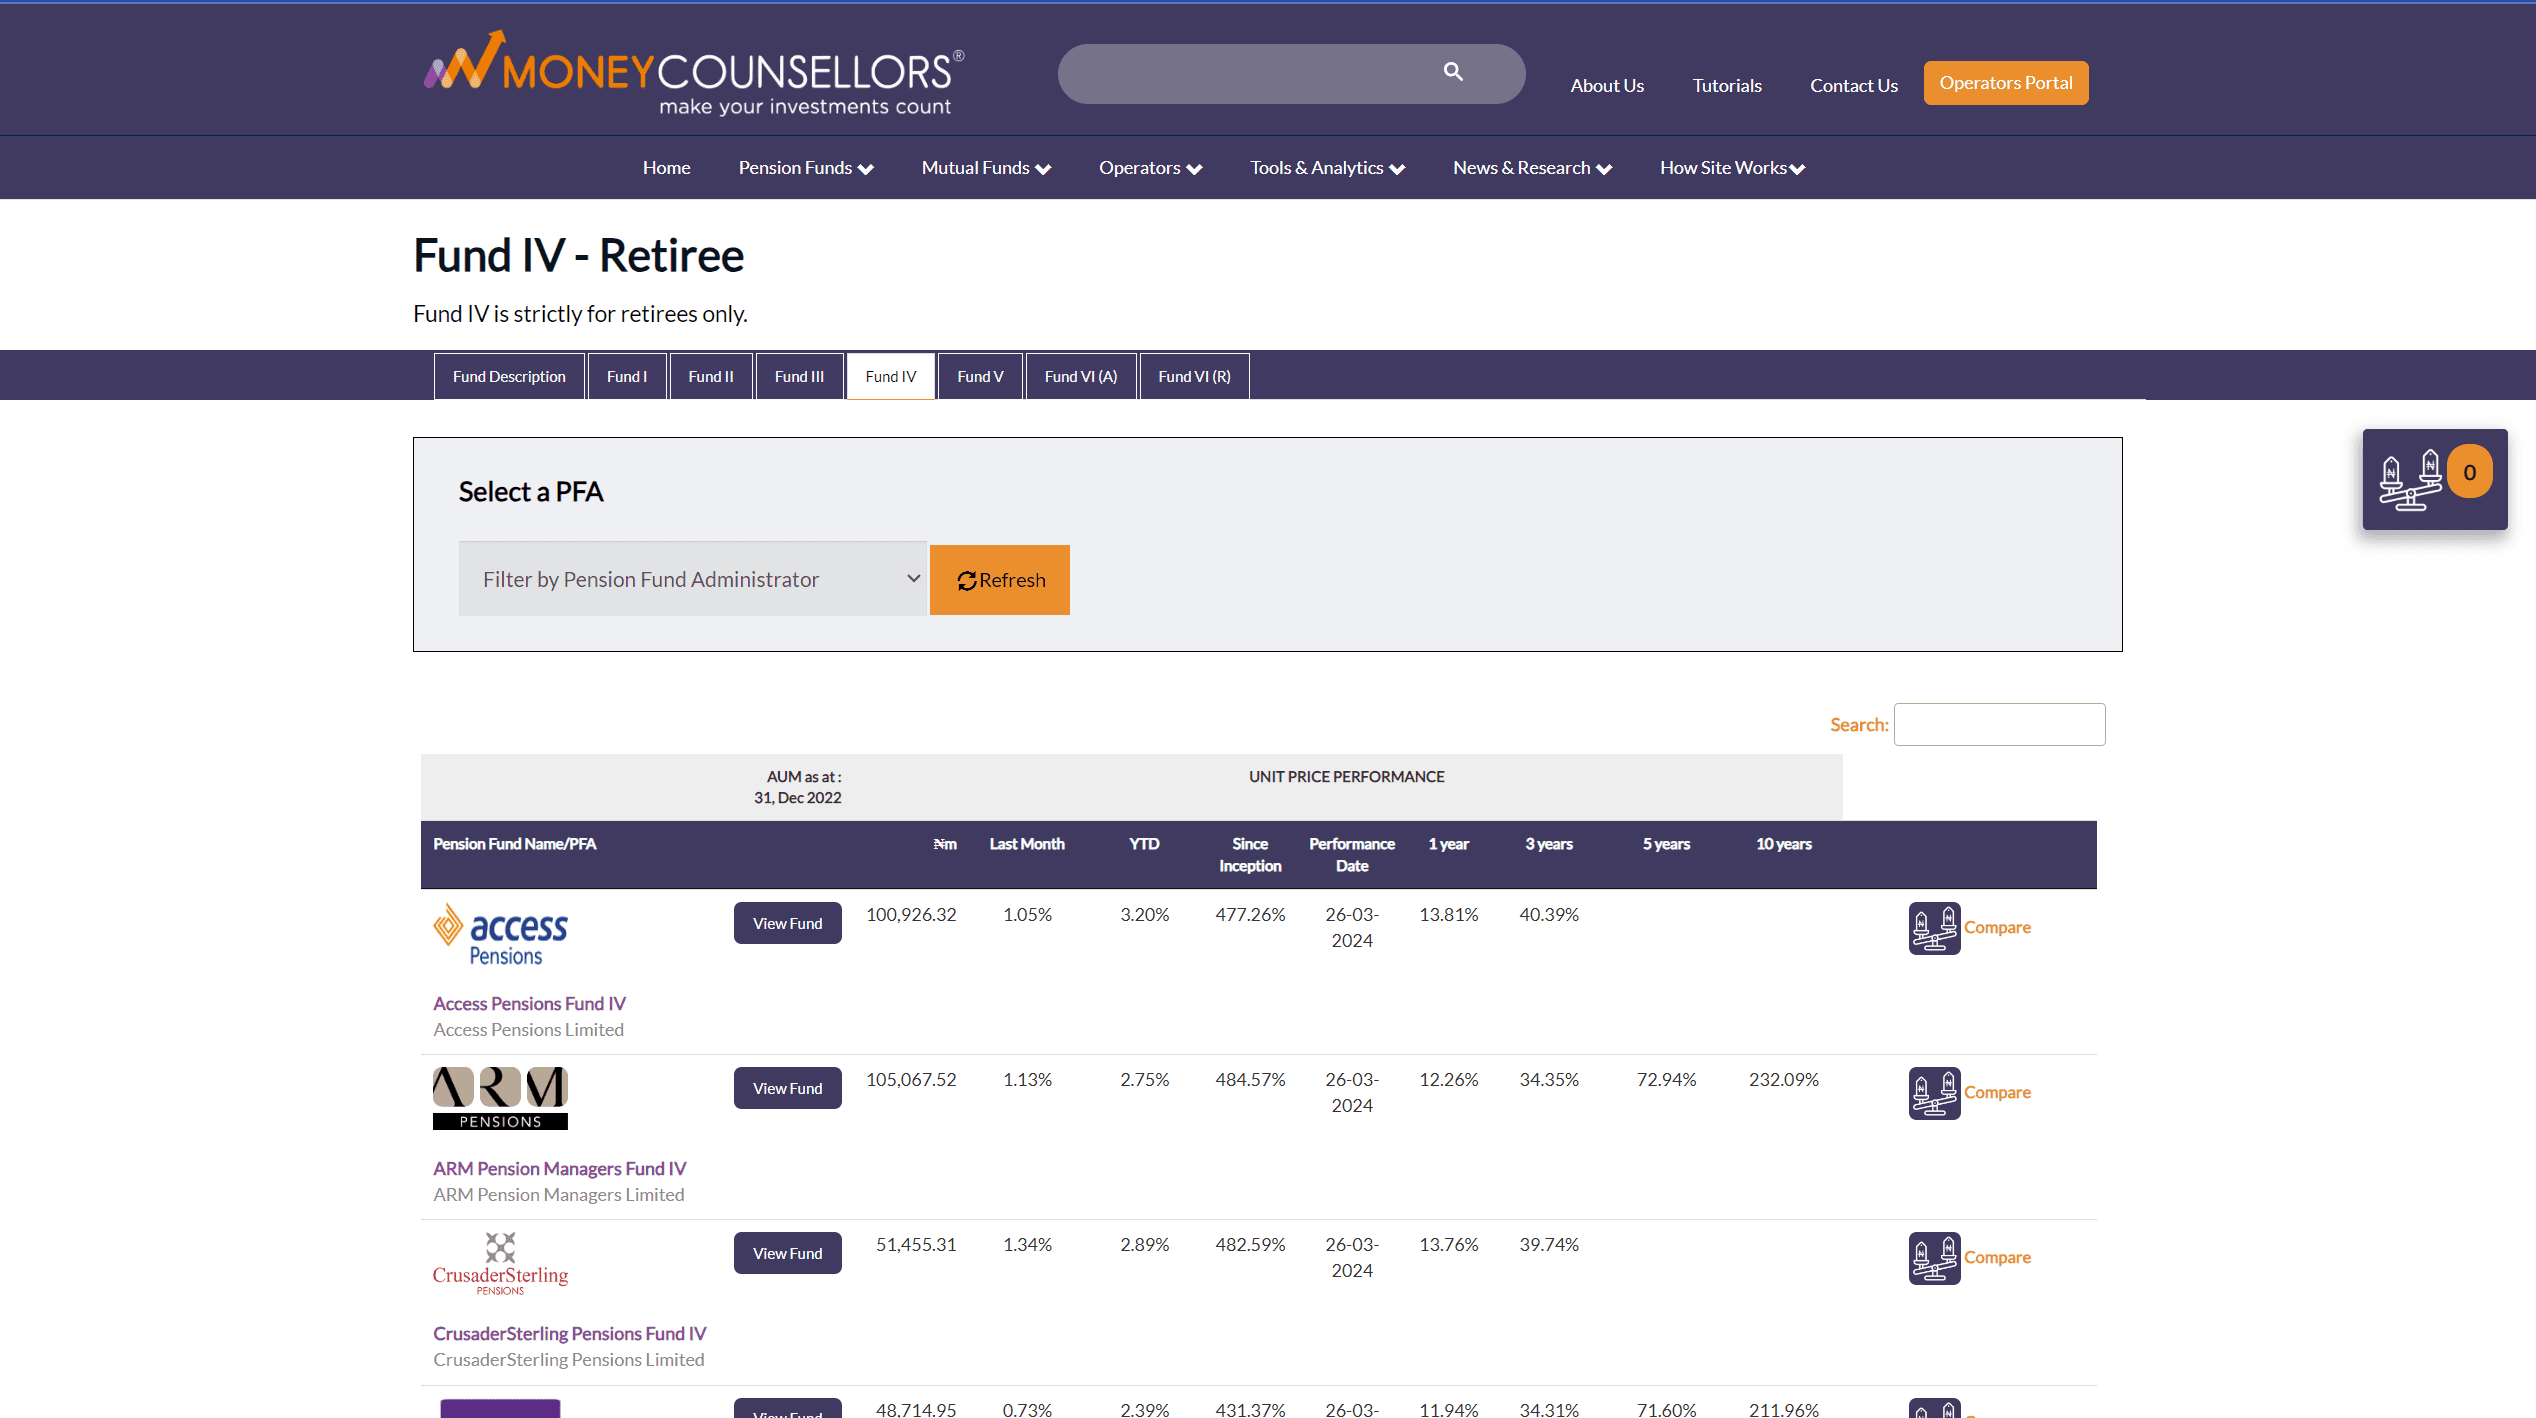Expand the Pension Funds menu
The height and width of the screenshot is (1418, 2536).
(x=806, y=168)
